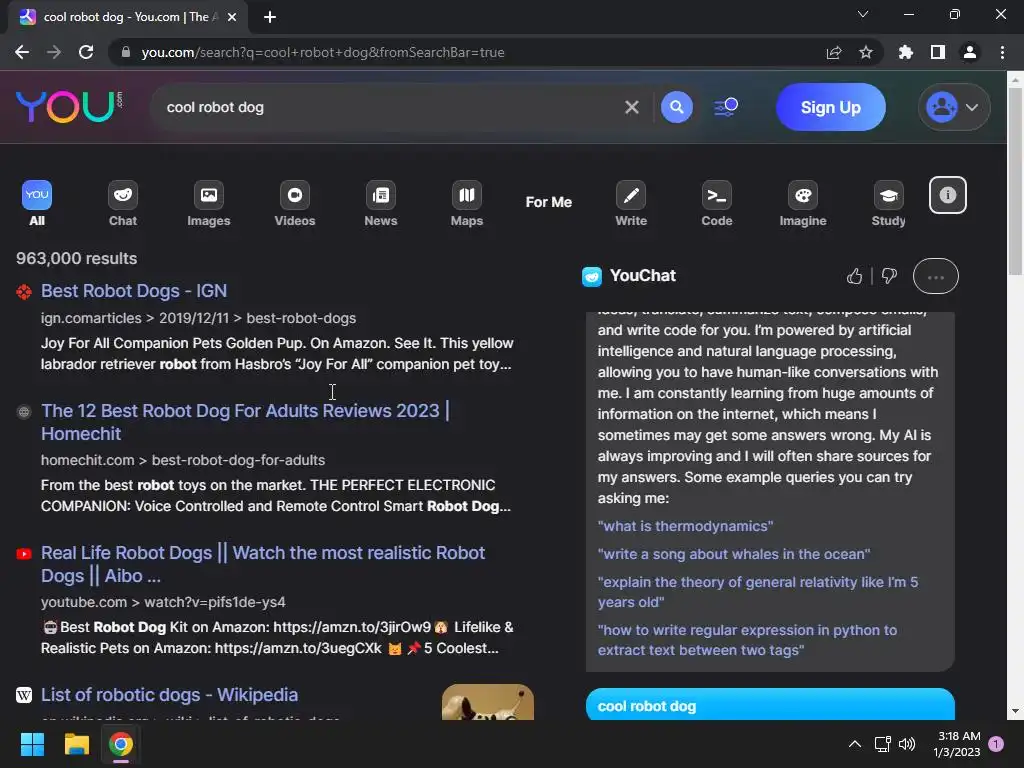Open the News tab
Viewport: 1024px width, 768px height.
point(381,204)
